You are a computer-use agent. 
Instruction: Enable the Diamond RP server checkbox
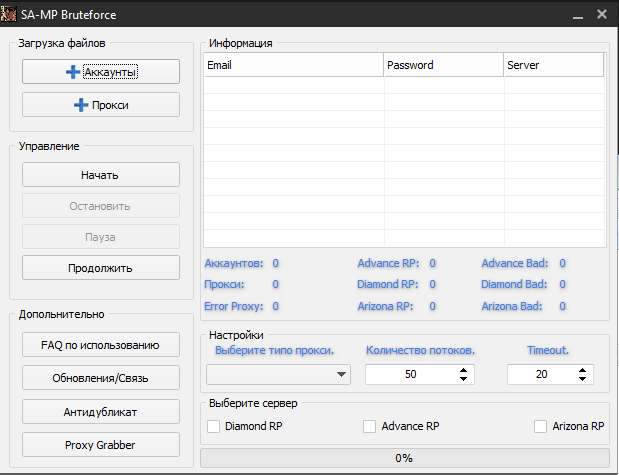(x=214, y=426)
